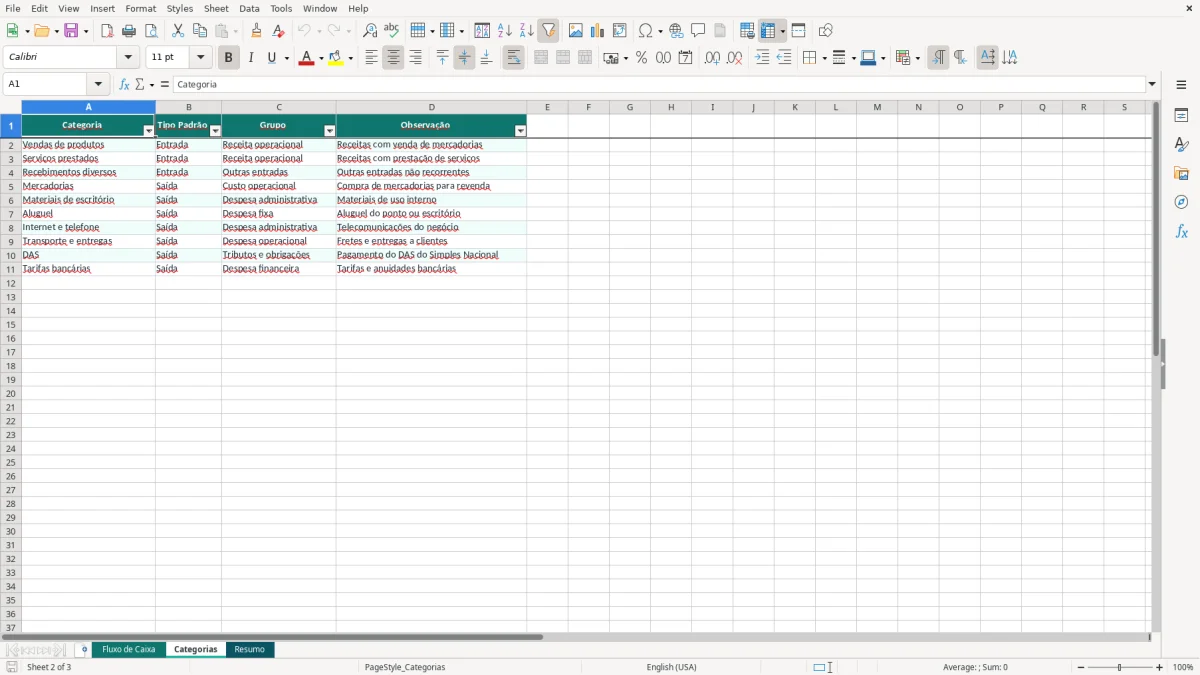Click the Split Window icon

pyautogui.click(x=798, y=31)
